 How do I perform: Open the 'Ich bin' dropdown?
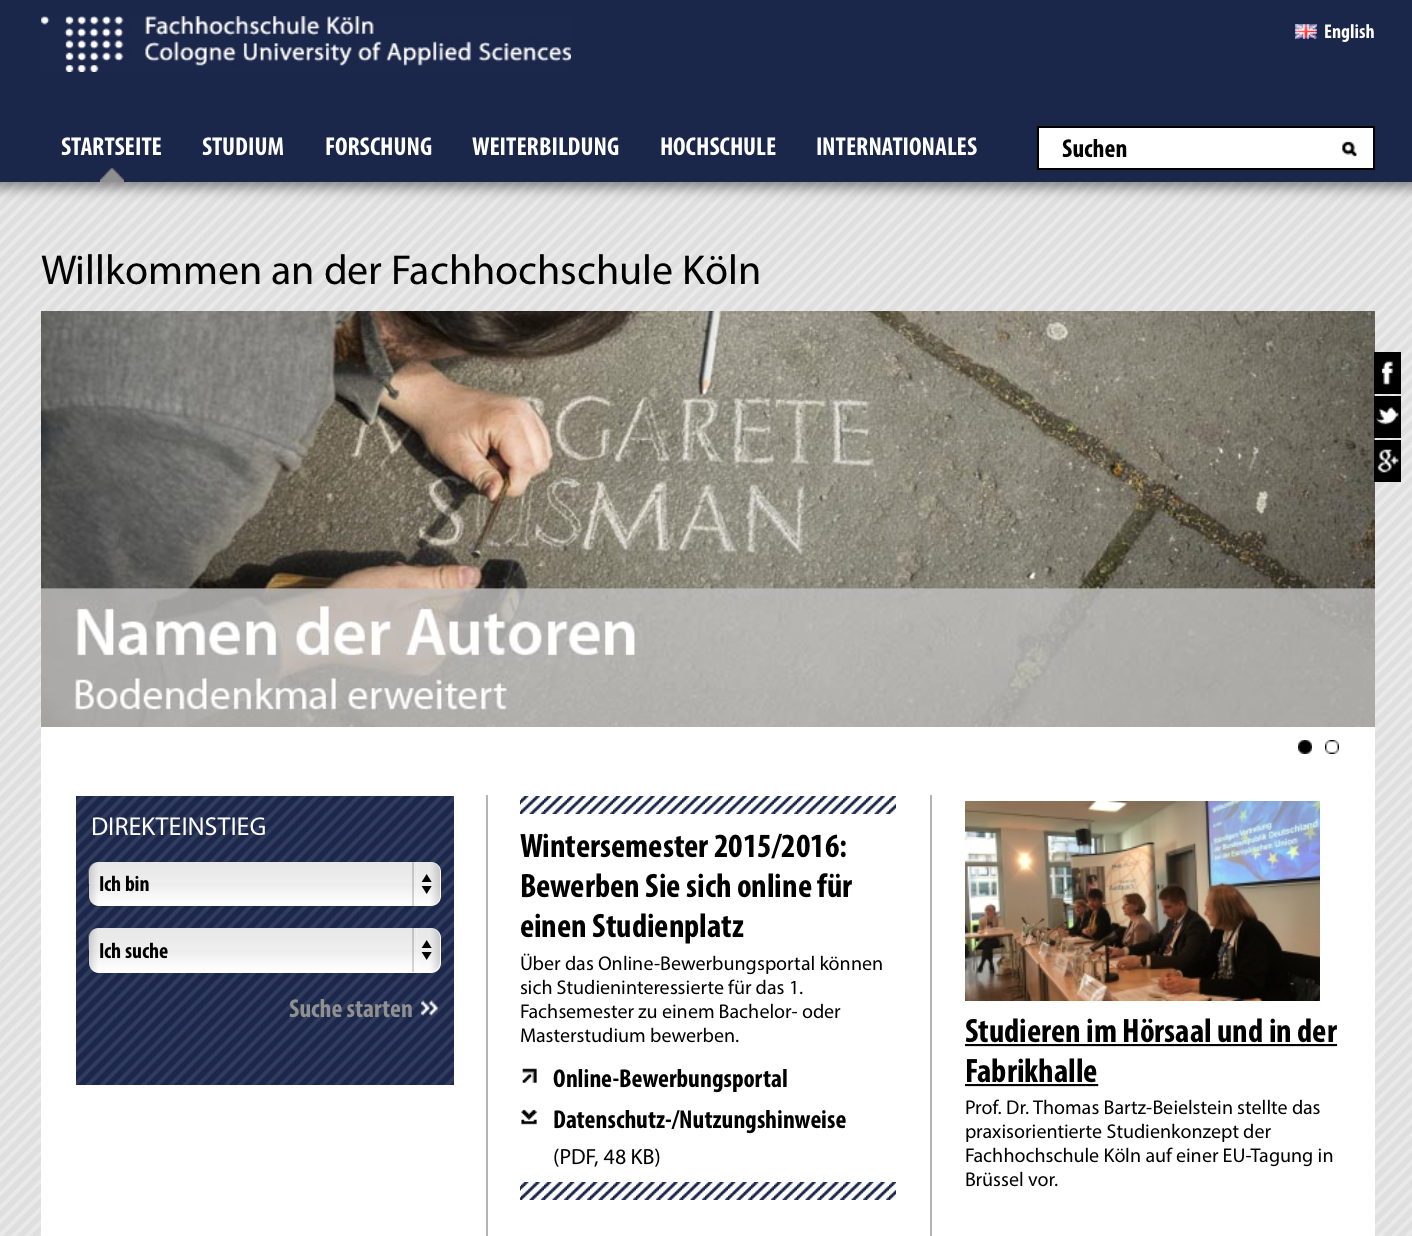(x=265, y=884)
